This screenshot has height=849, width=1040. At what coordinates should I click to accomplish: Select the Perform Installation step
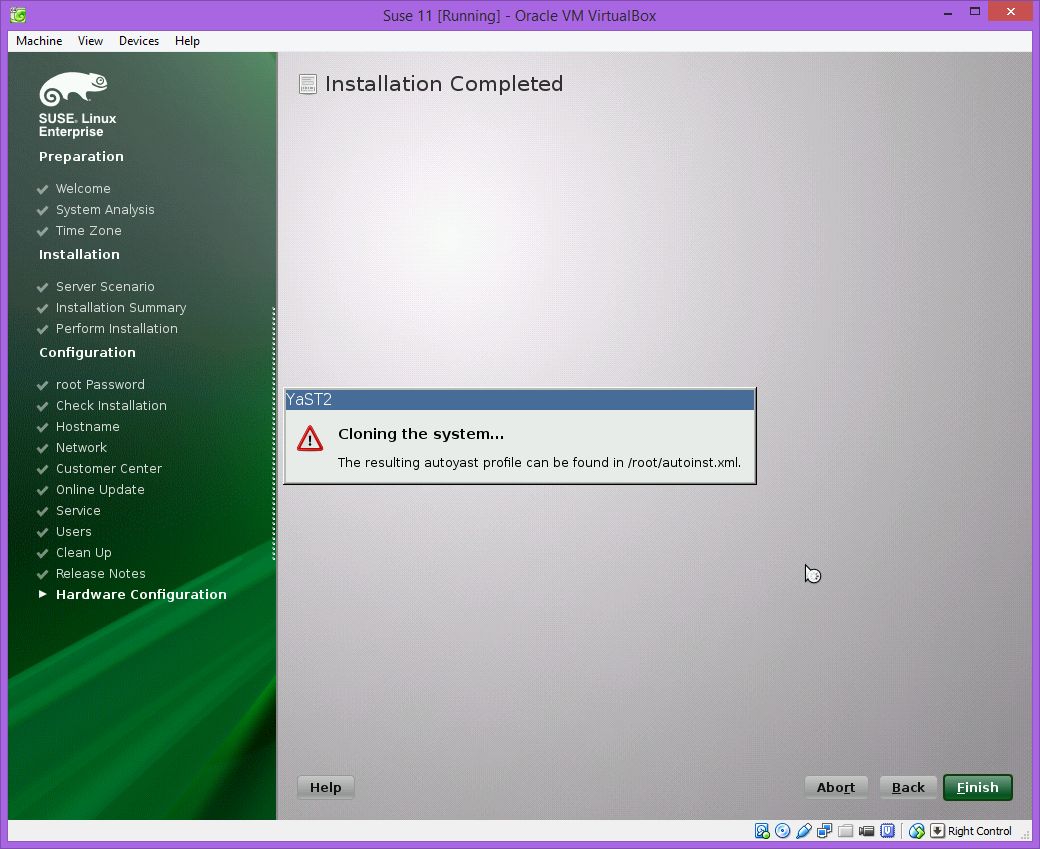(x=117, y=328)
